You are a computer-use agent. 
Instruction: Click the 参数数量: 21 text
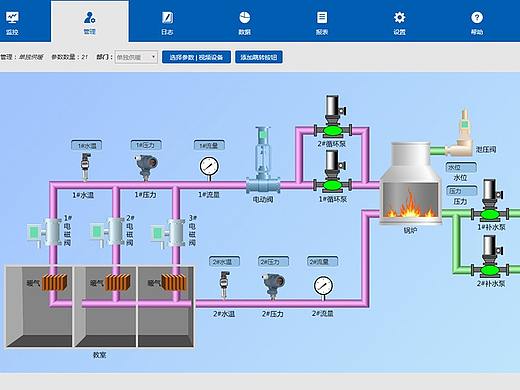pyautogui.click(x=70, y=57)
